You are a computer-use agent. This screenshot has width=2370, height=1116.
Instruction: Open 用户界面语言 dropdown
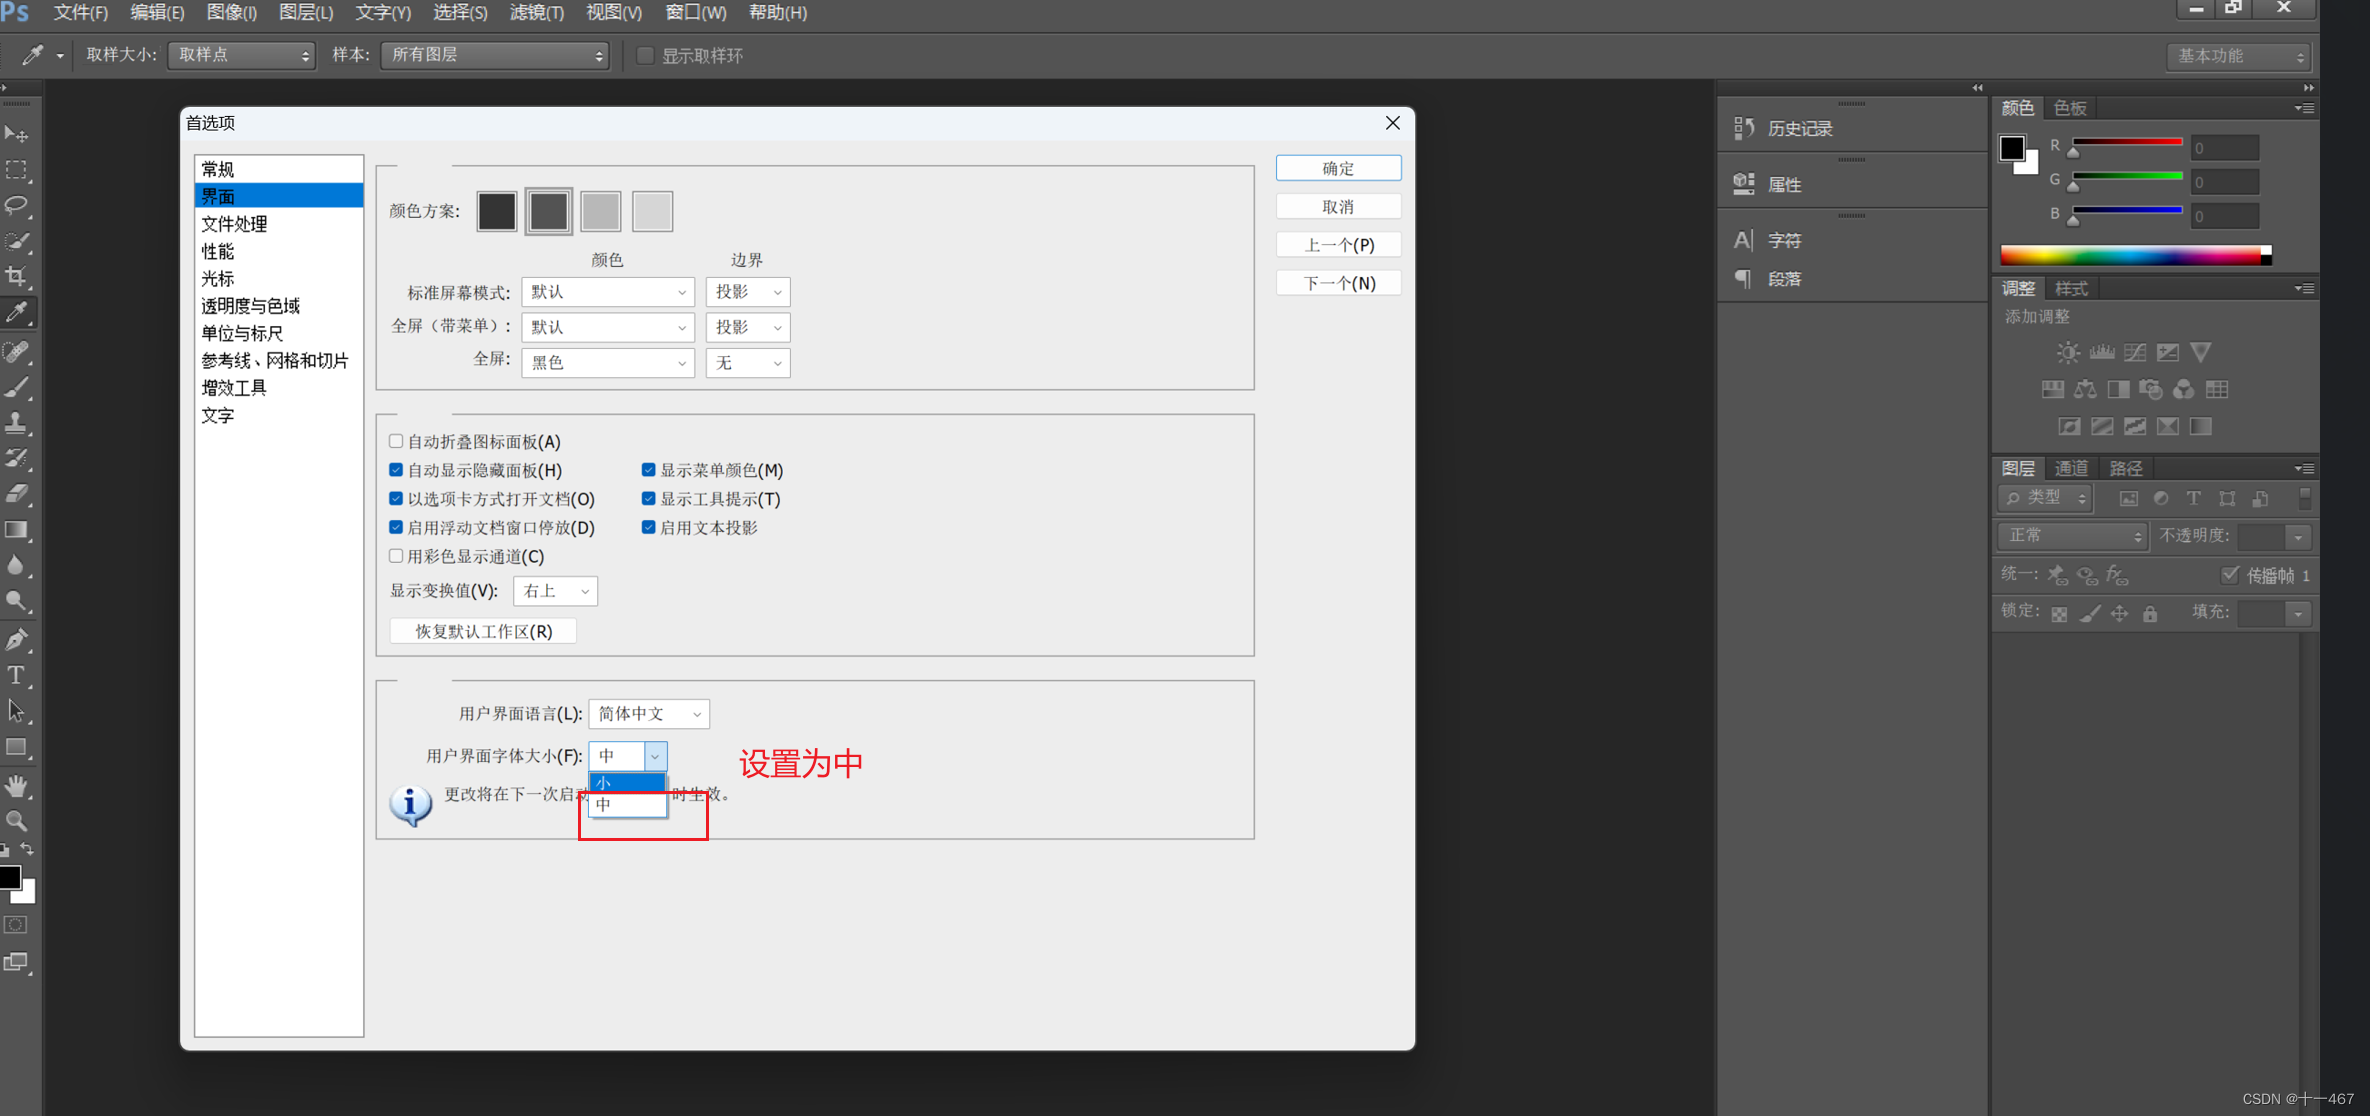pyautogui.click(x=649, y=714)
